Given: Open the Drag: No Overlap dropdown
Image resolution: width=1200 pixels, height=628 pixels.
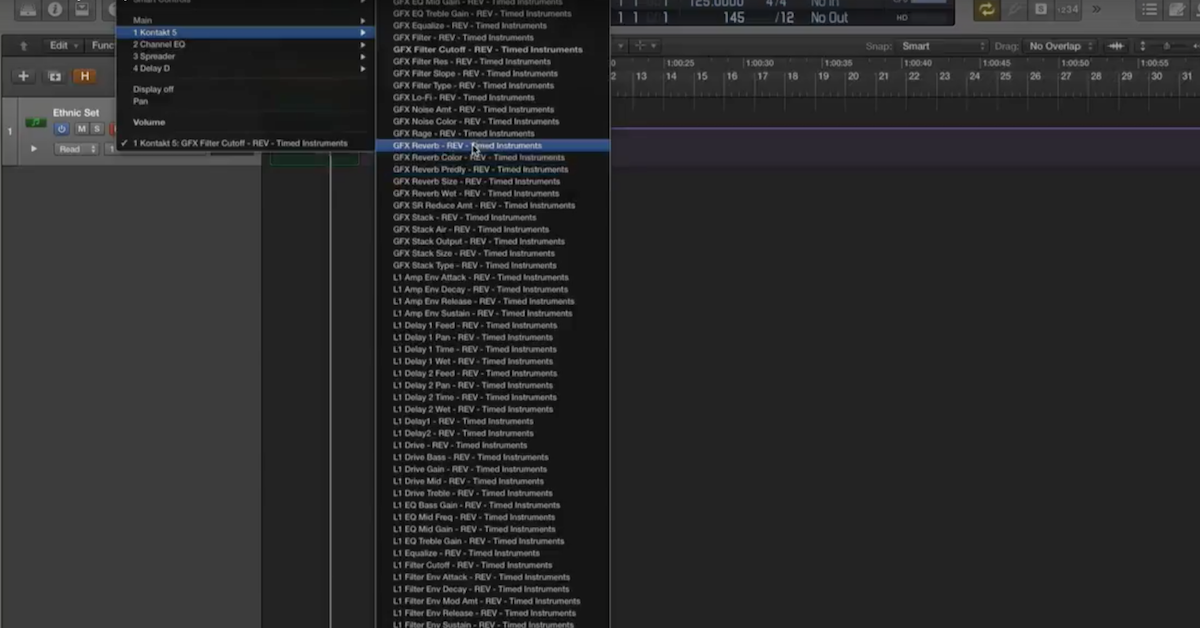Looking at the screenshot, I should pyautogui.click(x=1060, y=45).
